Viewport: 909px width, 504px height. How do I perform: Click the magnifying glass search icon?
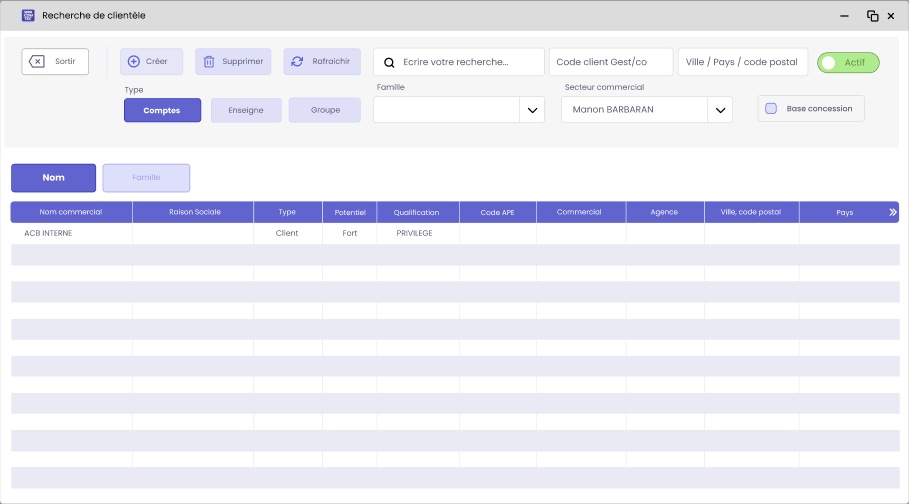[390, 62]
